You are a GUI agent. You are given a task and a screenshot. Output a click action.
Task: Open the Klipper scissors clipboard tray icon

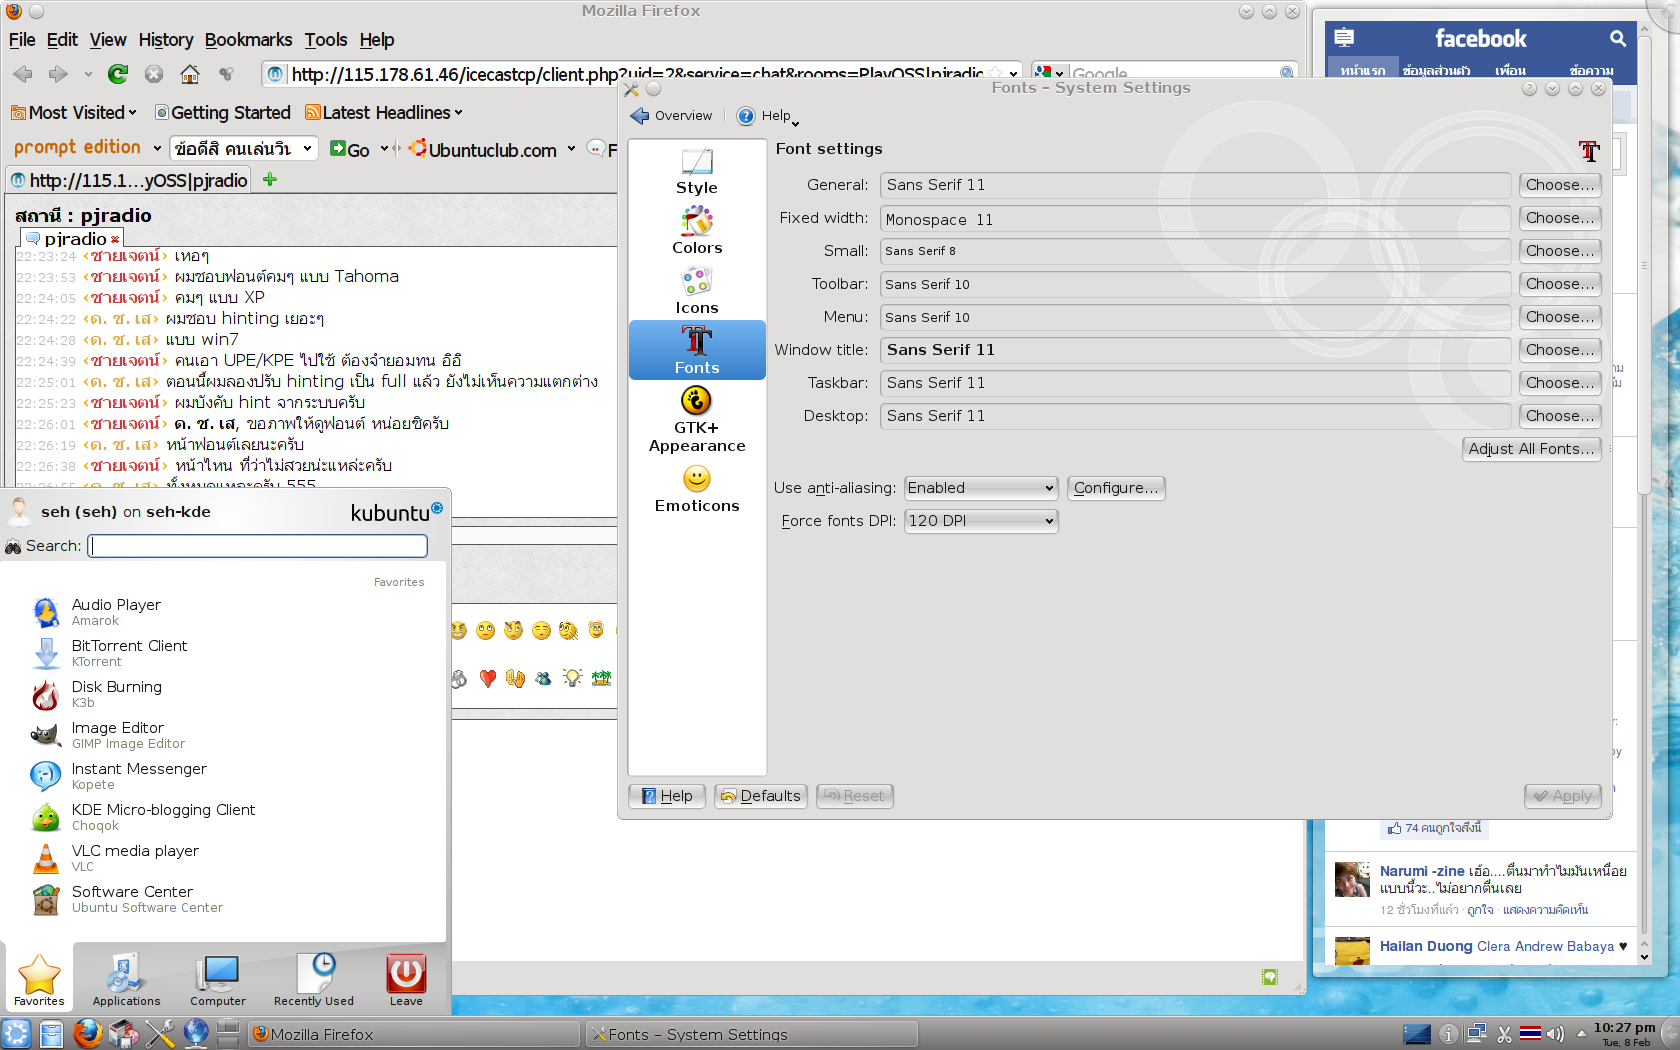1504,1034
